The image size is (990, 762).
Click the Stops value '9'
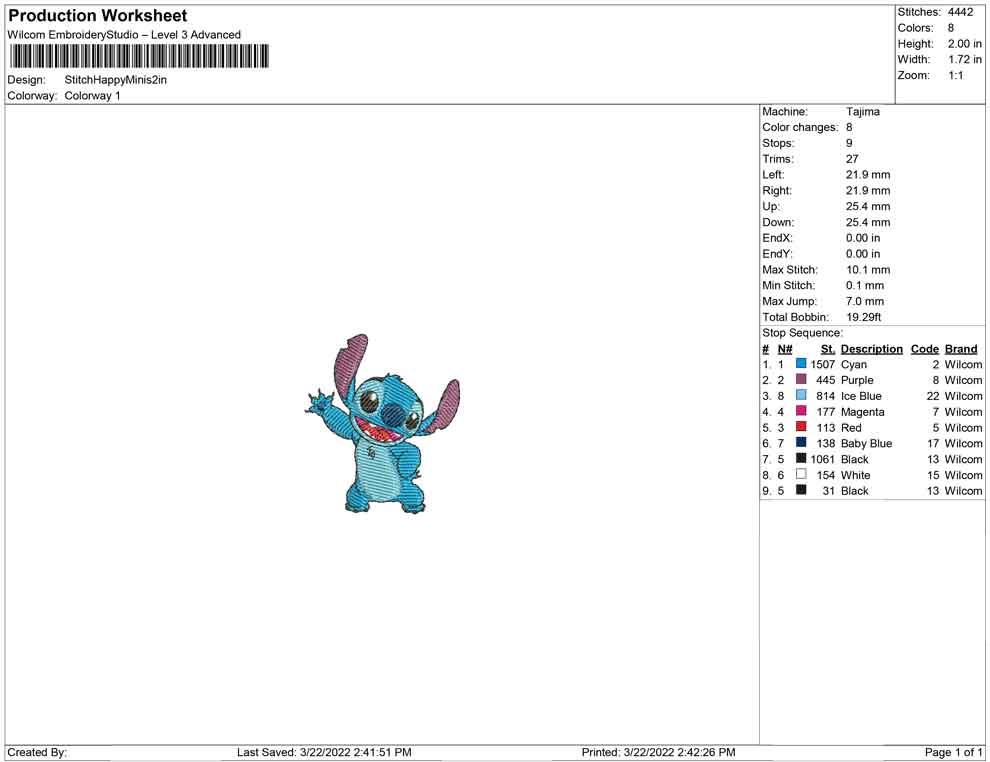coord(849,143)
